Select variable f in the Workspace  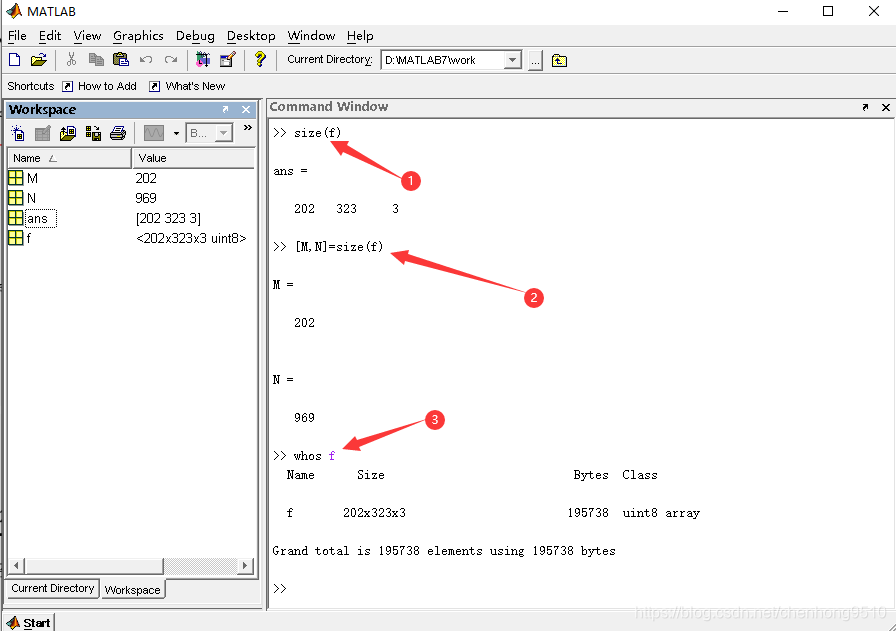pos(28,238)
